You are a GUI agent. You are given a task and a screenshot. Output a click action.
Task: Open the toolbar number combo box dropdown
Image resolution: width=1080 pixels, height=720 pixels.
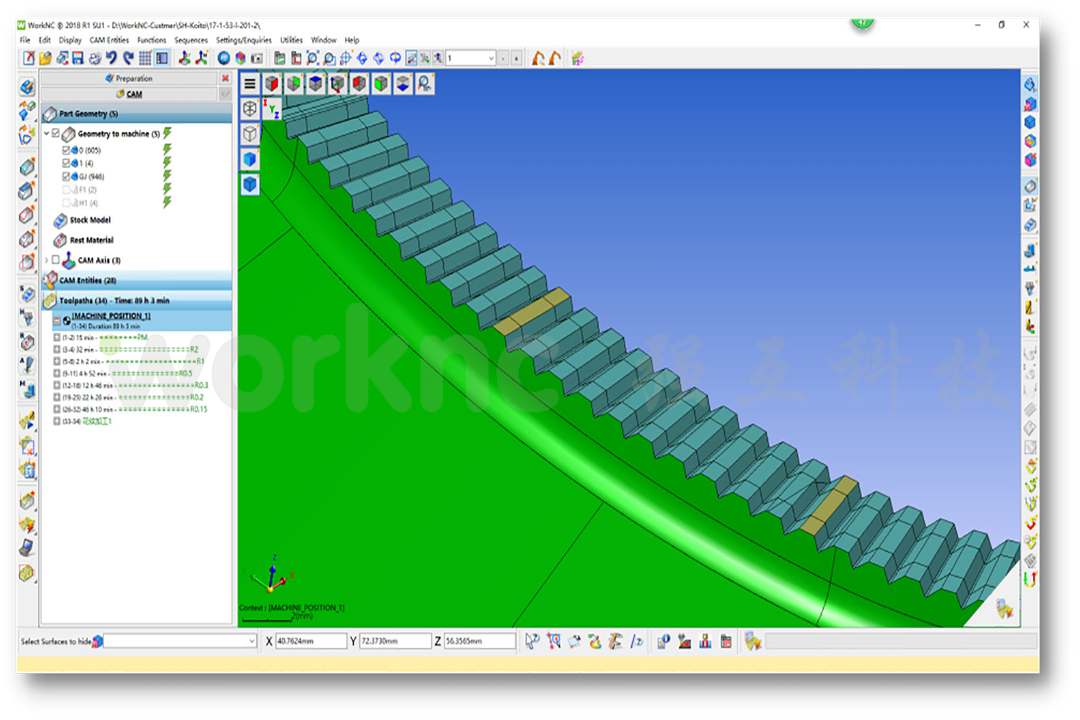[491, 59]
